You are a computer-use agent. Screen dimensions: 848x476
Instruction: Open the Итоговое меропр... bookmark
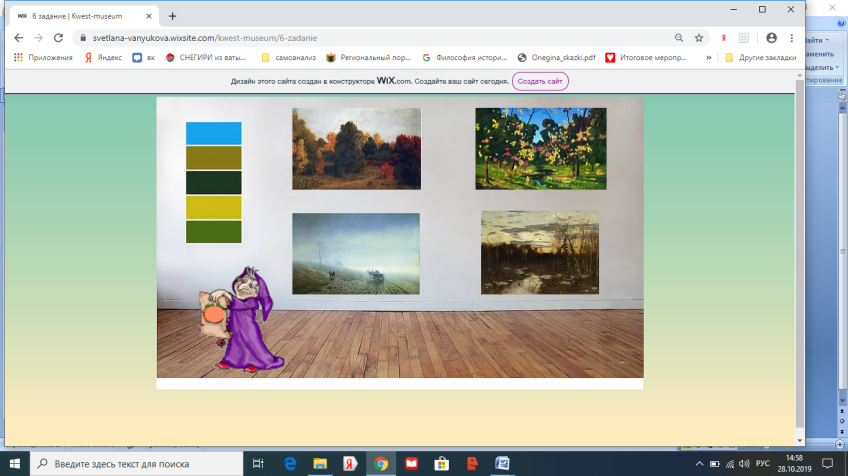646,57
